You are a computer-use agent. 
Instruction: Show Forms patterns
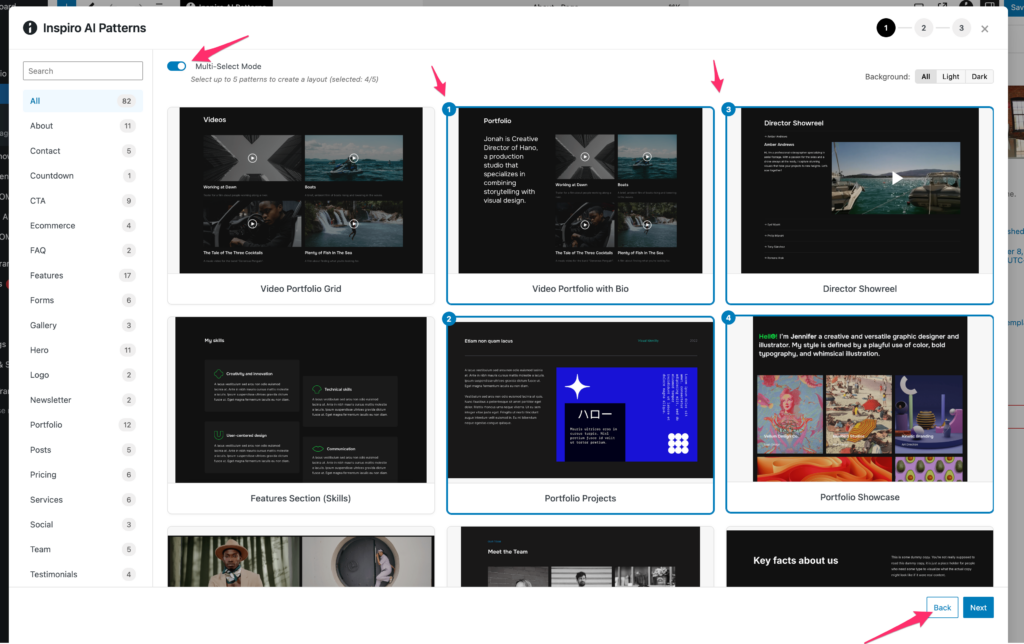[83, 300]
